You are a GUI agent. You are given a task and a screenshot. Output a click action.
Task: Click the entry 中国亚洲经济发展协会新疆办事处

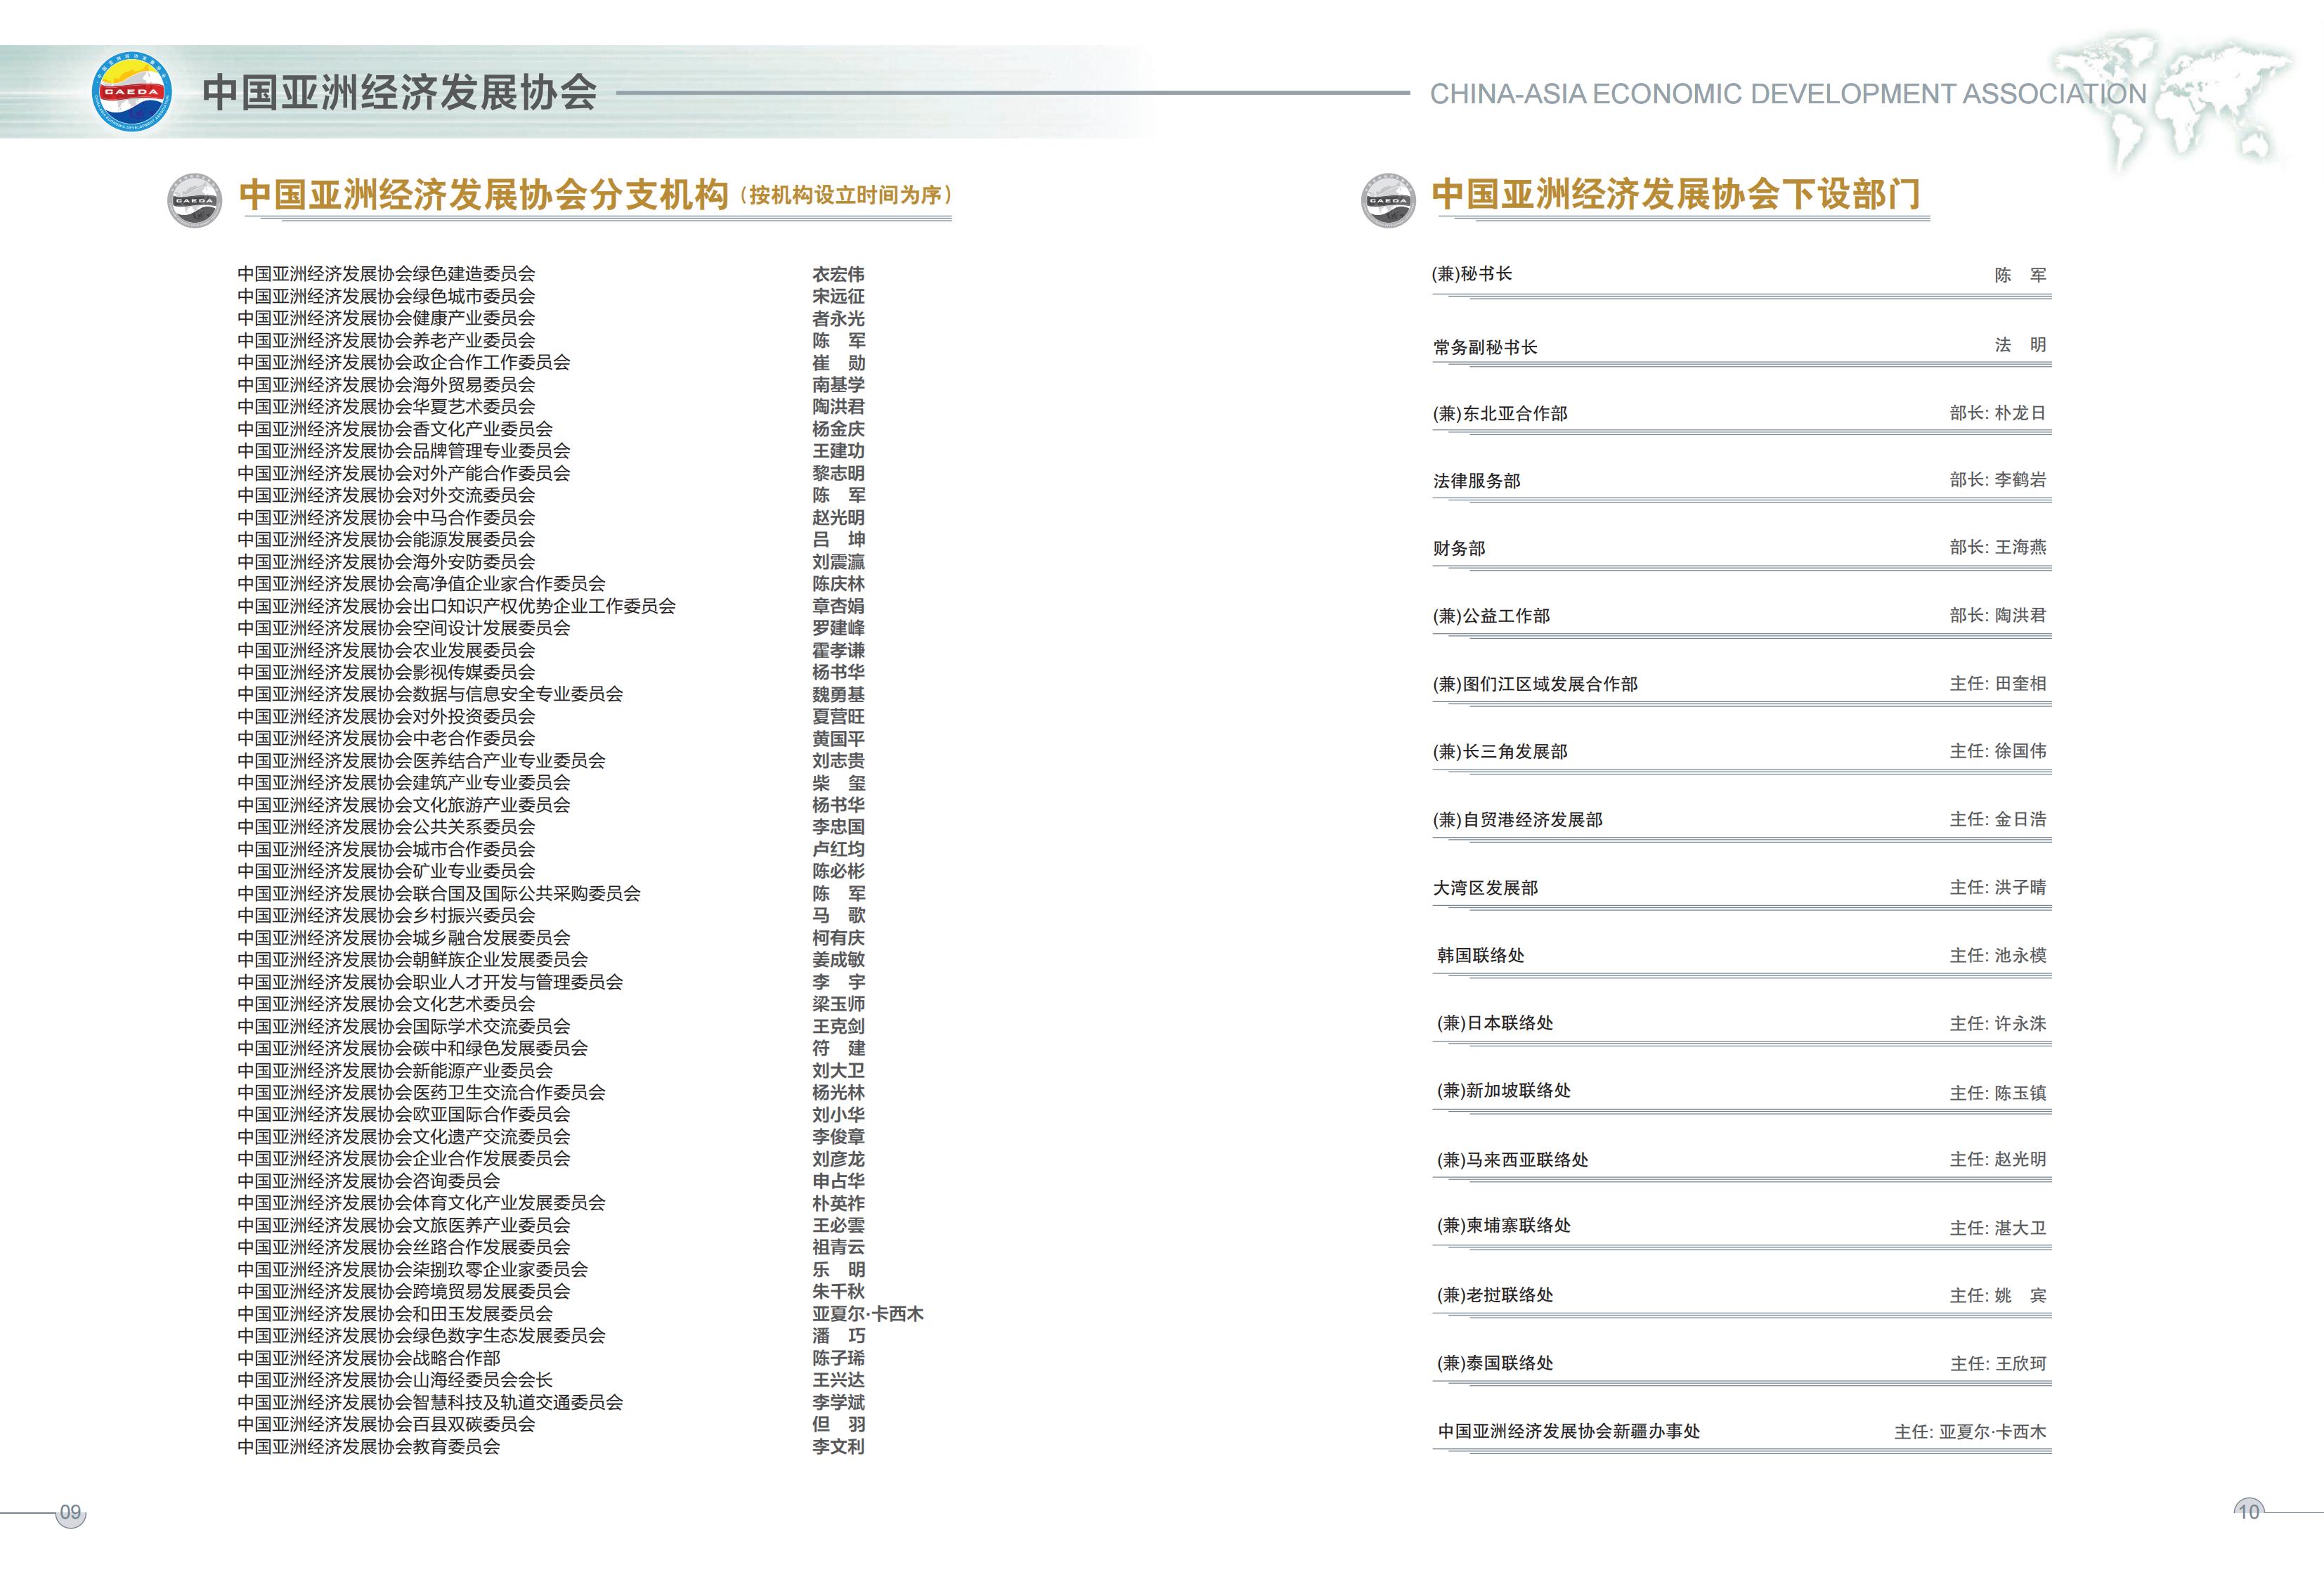coord(1569,1431)
